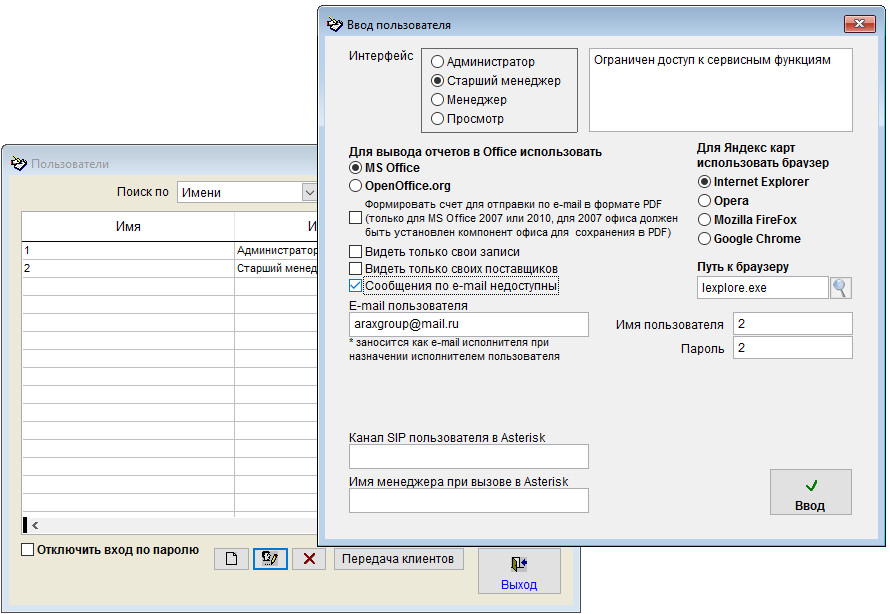Select Mozilla FireFox browser option
The image size is (890, 614).
coord(704,220)
